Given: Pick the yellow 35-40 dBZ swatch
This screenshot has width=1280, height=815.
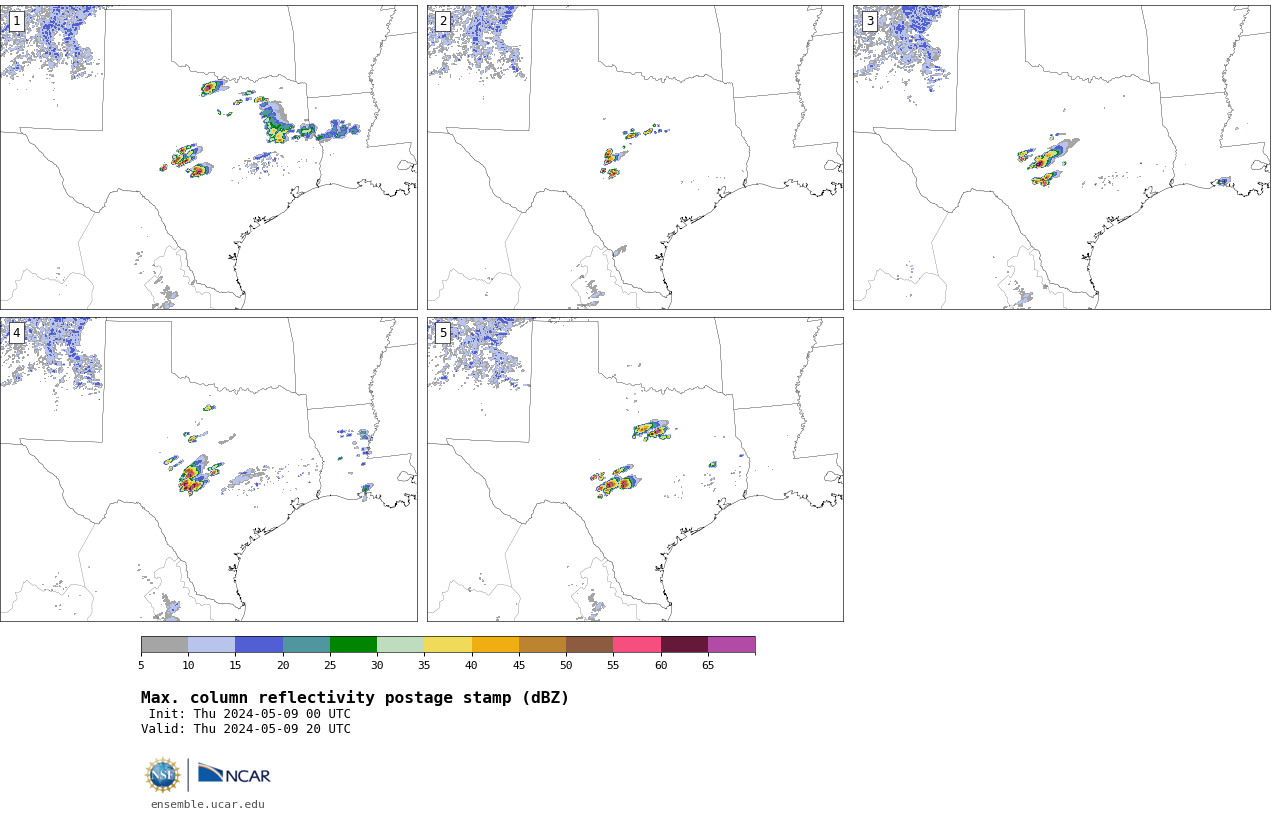Looking at the screenshot, I should [x=448, y=644].
